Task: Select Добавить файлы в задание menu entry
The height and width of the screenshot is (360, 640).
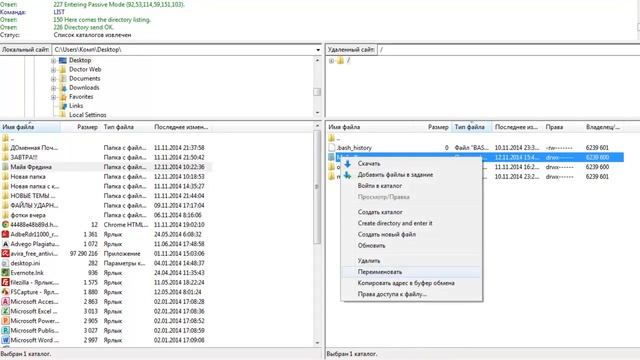Action: pos(395,175)
